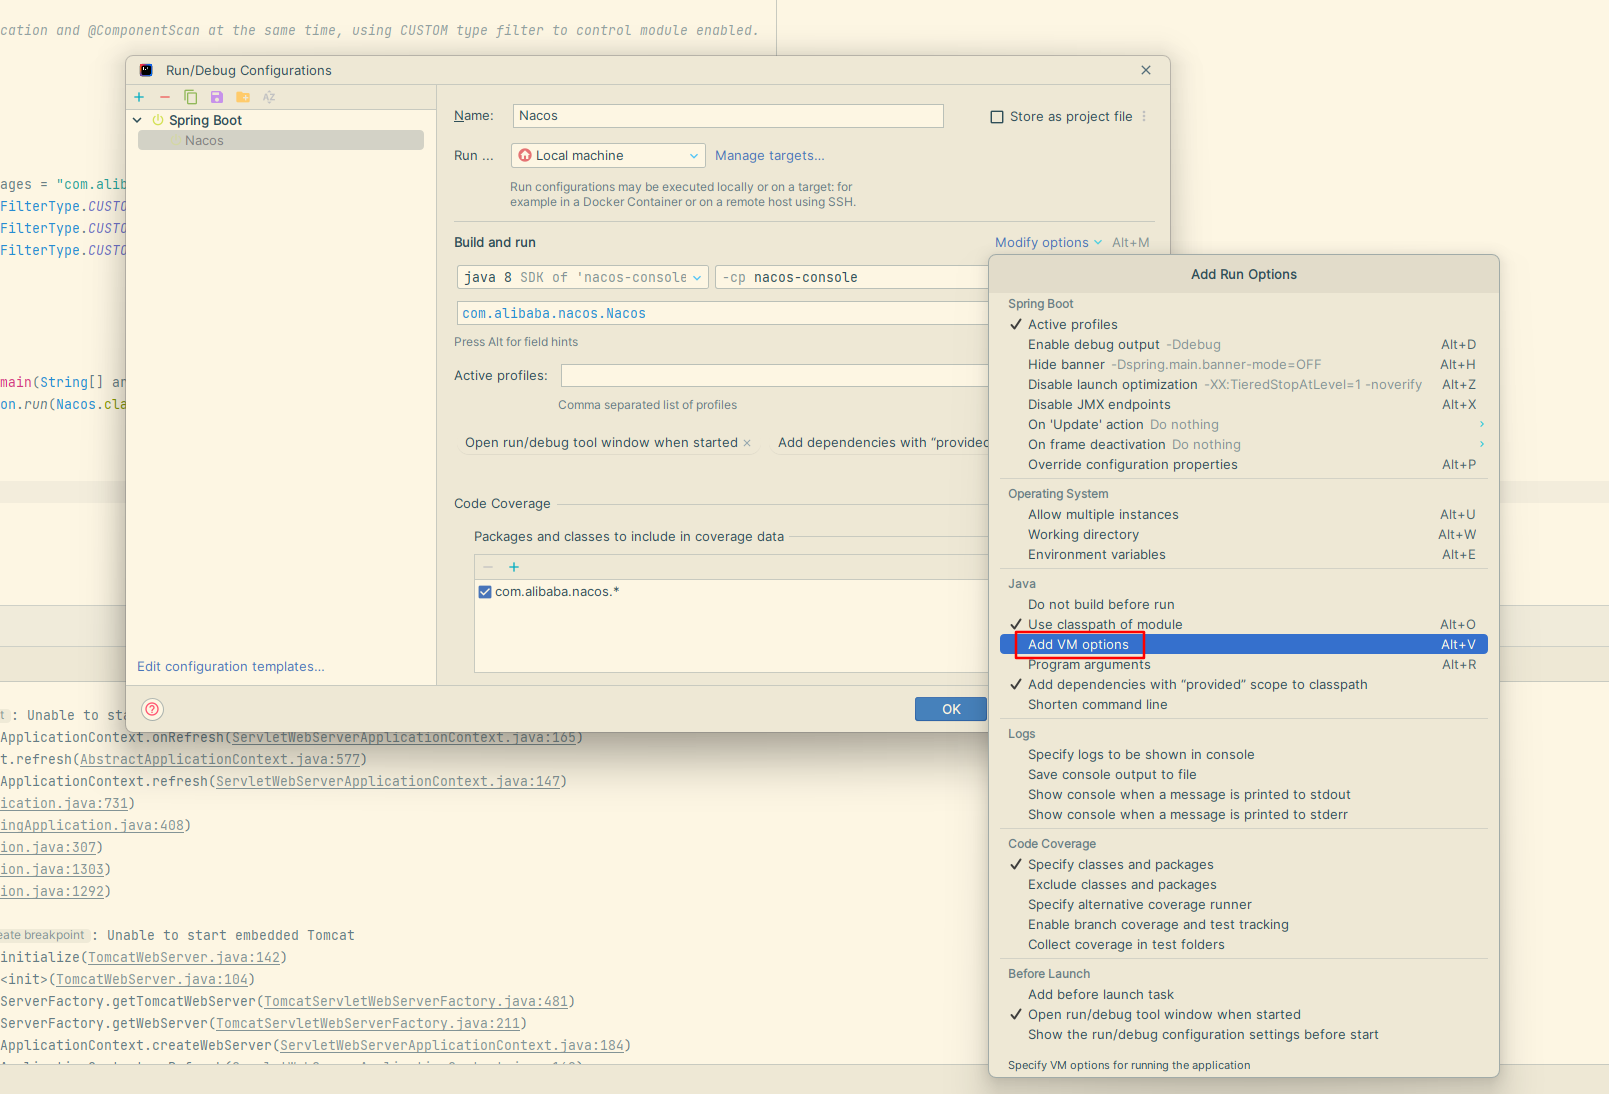1609x1094 pixels.
Task: Select Hide banner menu entry
Action: coord(1244,364)
